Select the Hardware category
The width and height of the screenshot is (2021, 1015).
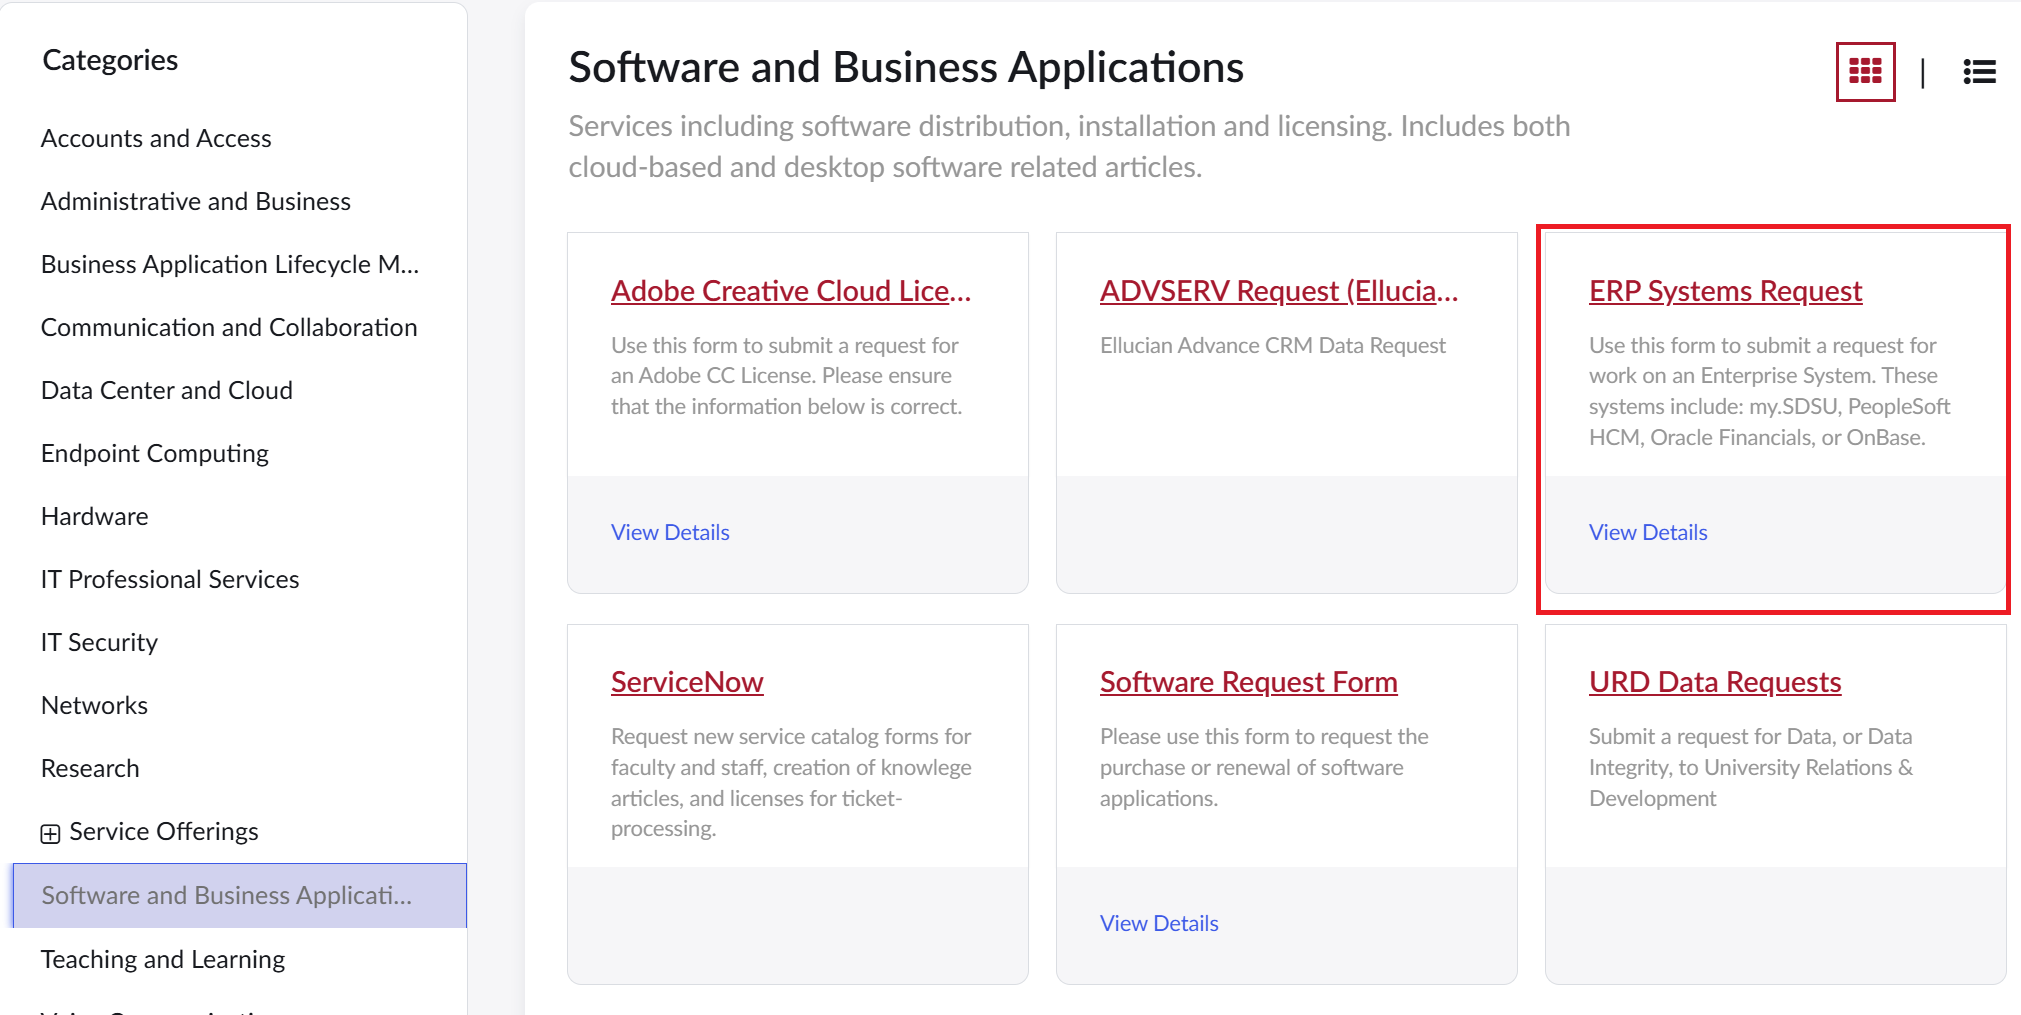[95, 516]
